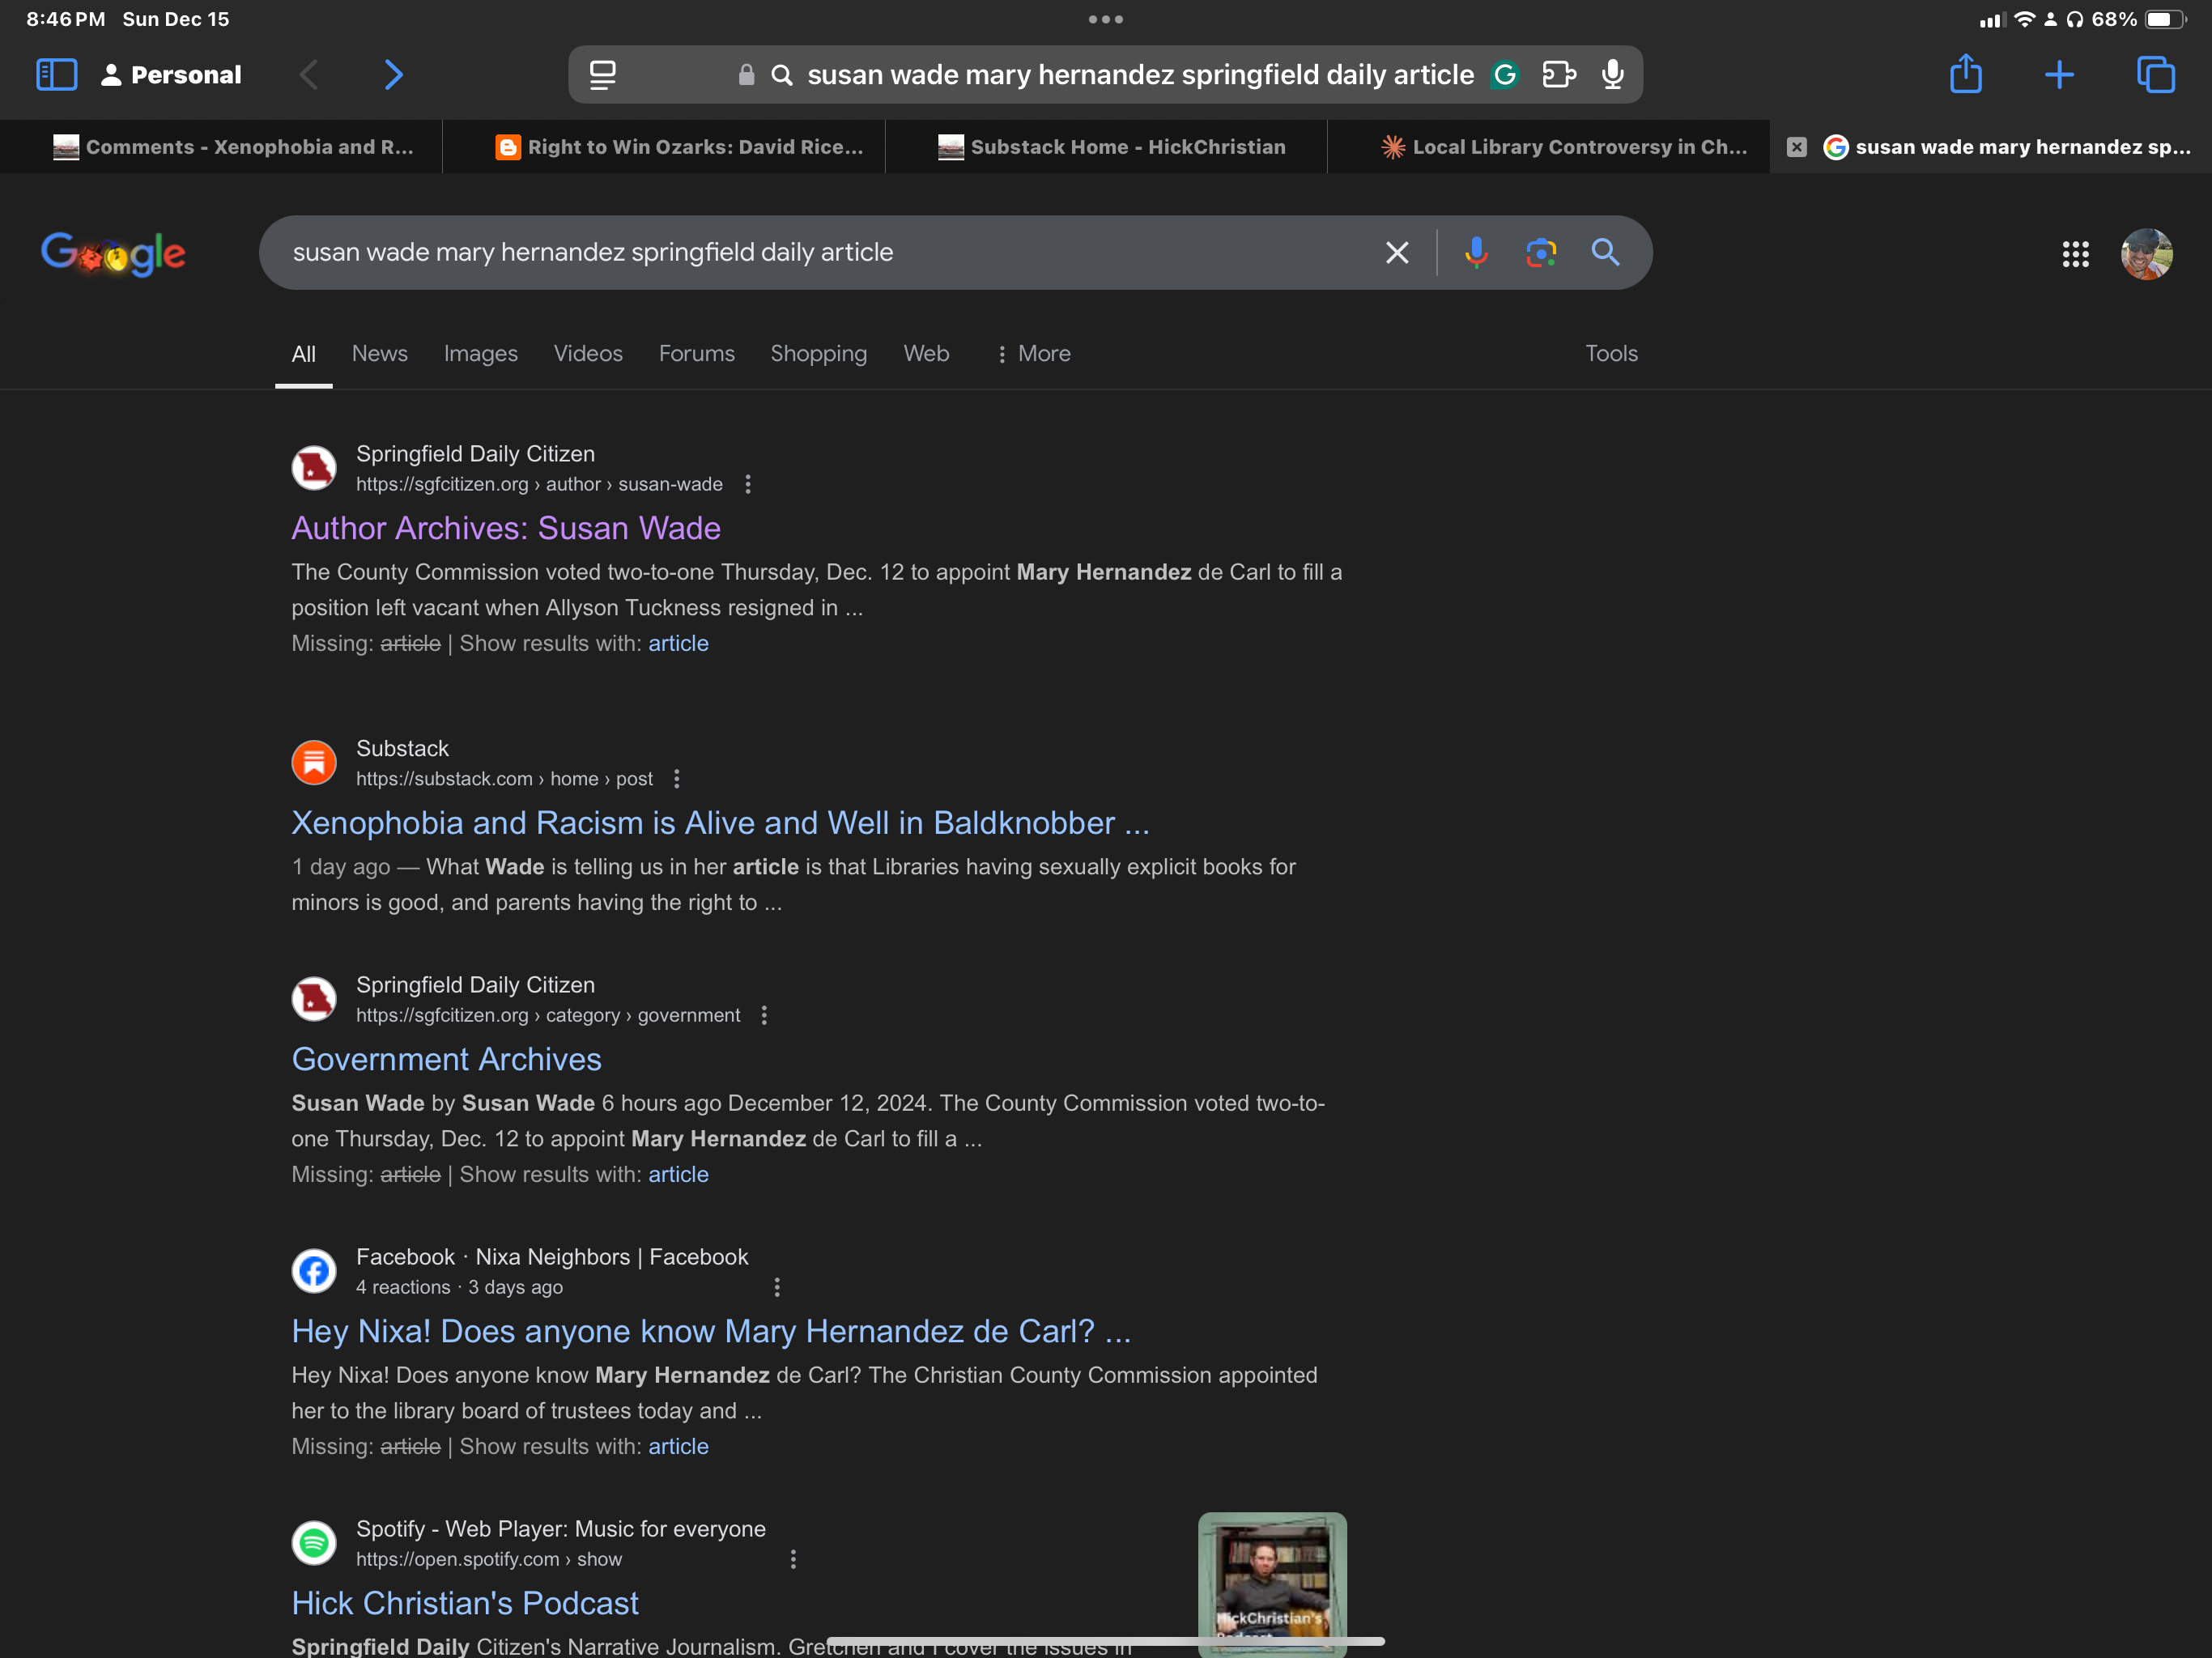The height and width of the screenshot is (1658, 2212).
Task: Open Hick Christian's Podcast result
Action: [x=465, y=1604]
